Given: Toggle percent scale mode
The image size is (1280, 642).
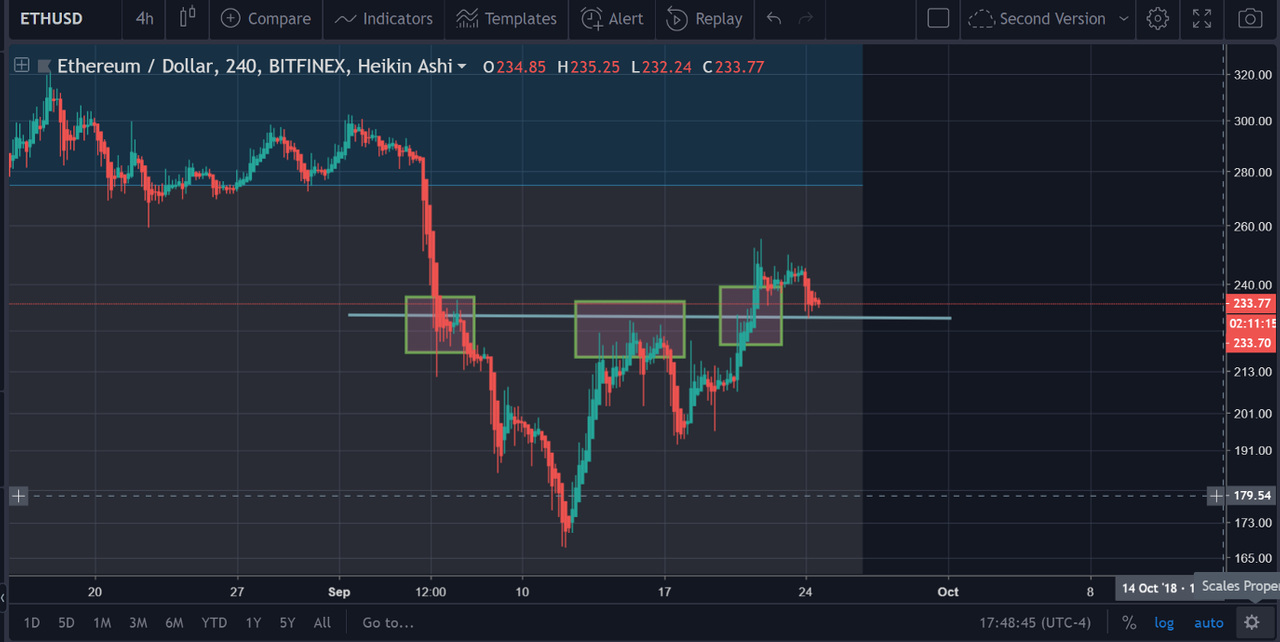Looking at the screenshot, I should 1129,622.
